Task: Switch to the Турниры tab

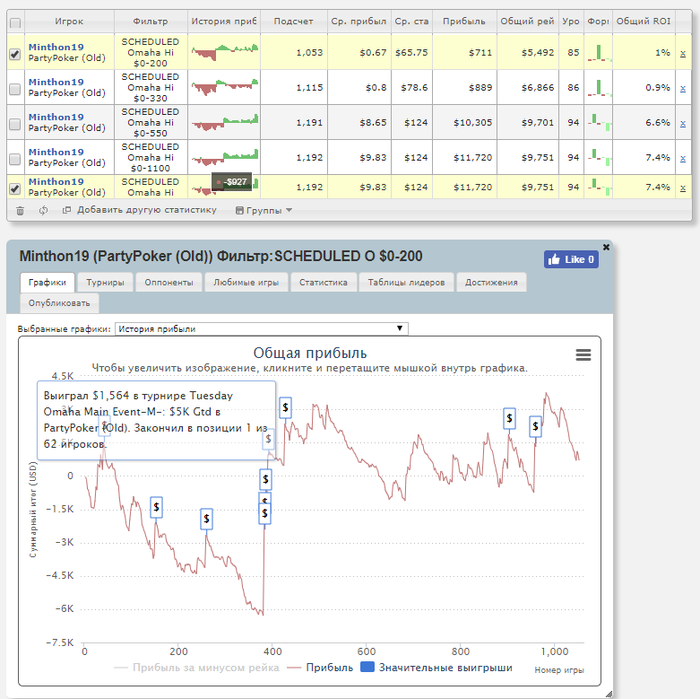Action: point(105,282)
